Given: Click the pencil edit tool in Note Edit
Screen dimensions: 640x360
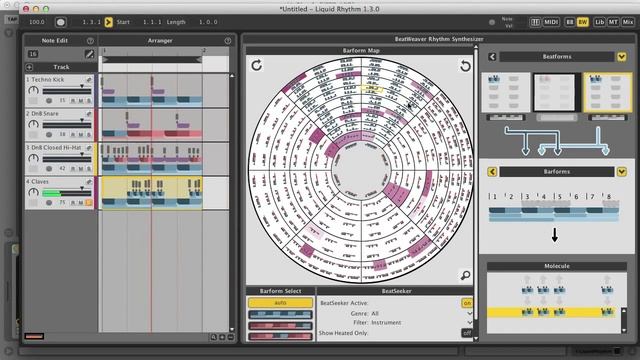Looking at the screenshot, I should tap(89, 53).
